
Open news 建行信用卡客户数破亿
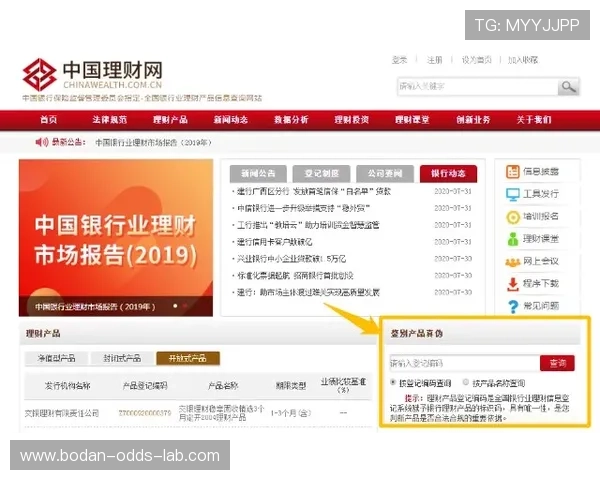click(x=274, y=242)
